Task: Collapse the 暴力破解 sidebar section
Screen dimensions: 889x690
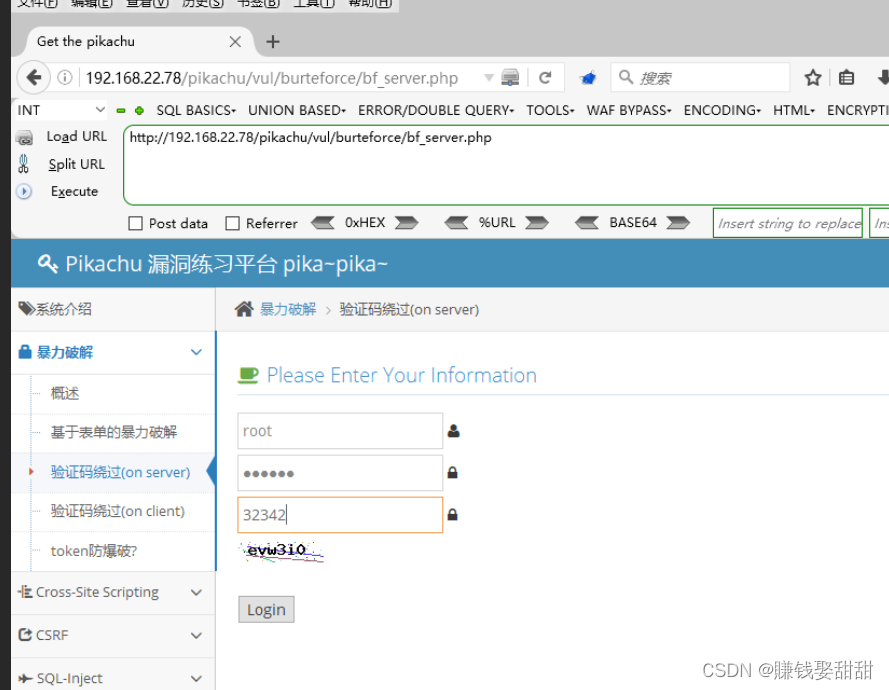Action: tap(113, 352)
